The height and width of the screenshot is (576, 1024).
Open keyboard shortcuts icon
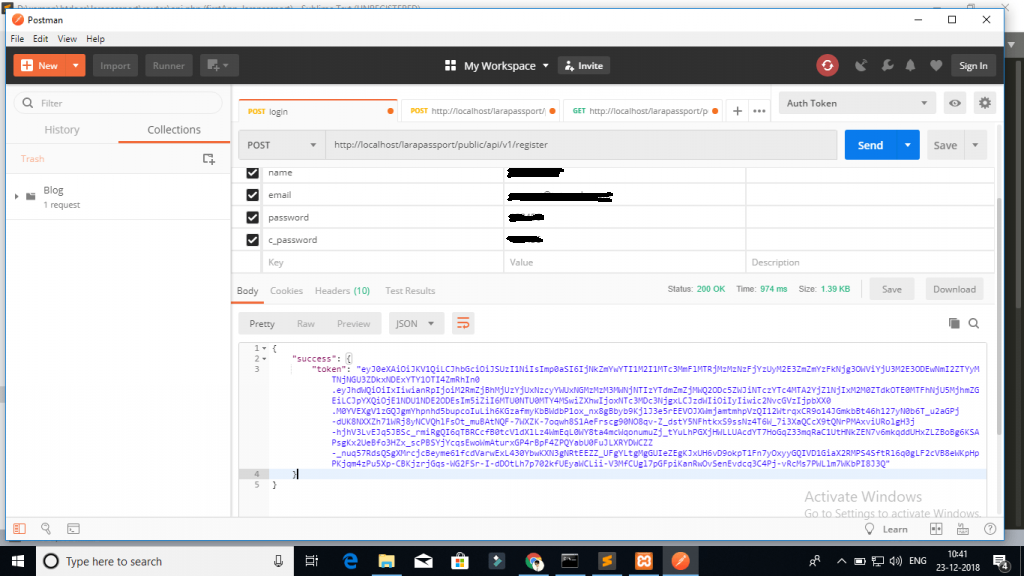pyautogui.click(x=963, y=529)
